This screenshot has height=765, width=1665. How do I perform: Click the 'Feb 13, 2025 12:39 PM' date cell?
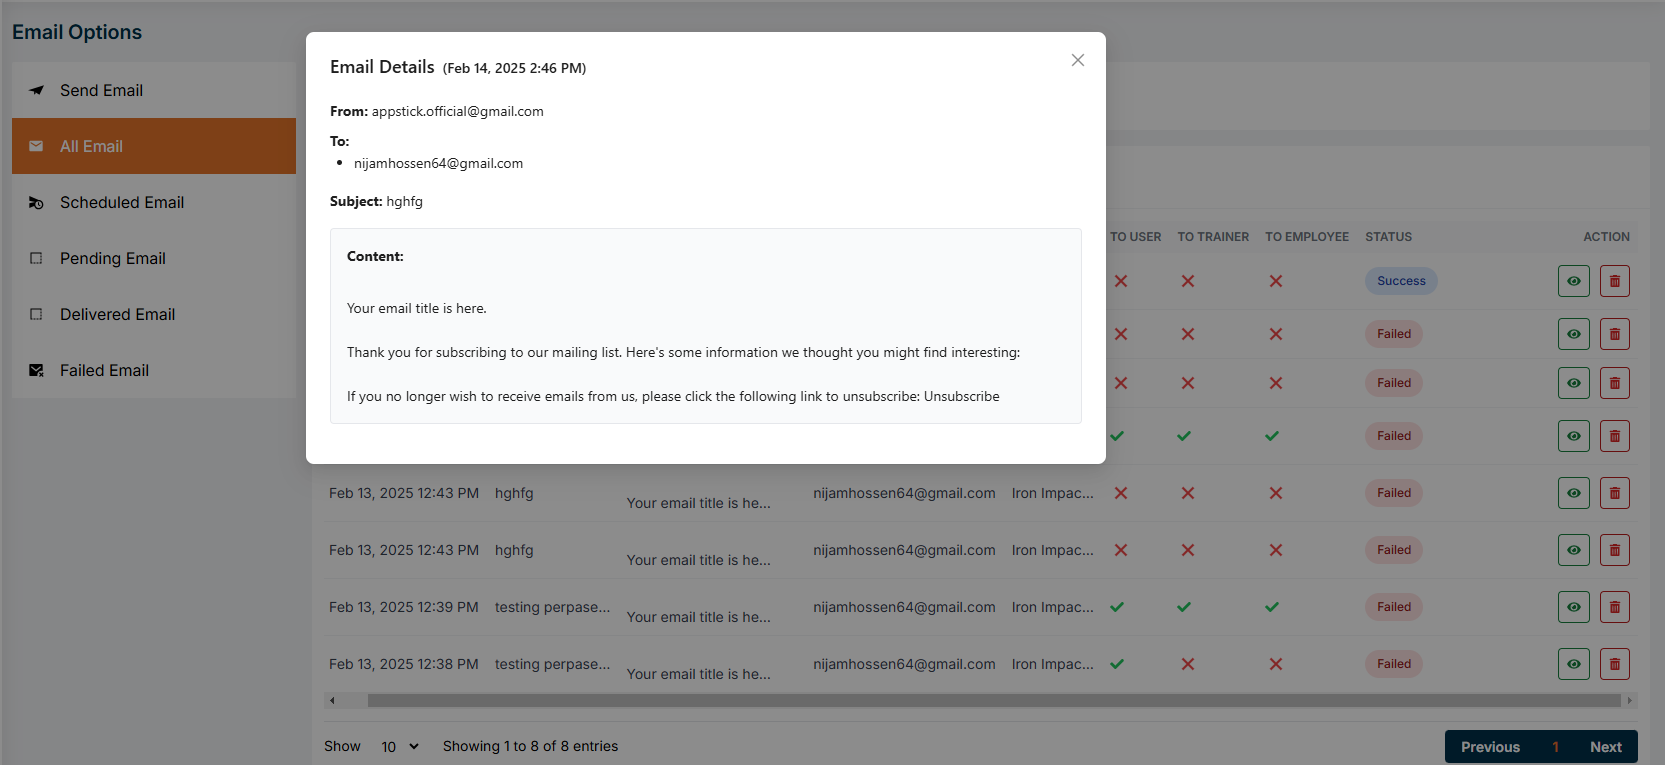pos(404,607)
